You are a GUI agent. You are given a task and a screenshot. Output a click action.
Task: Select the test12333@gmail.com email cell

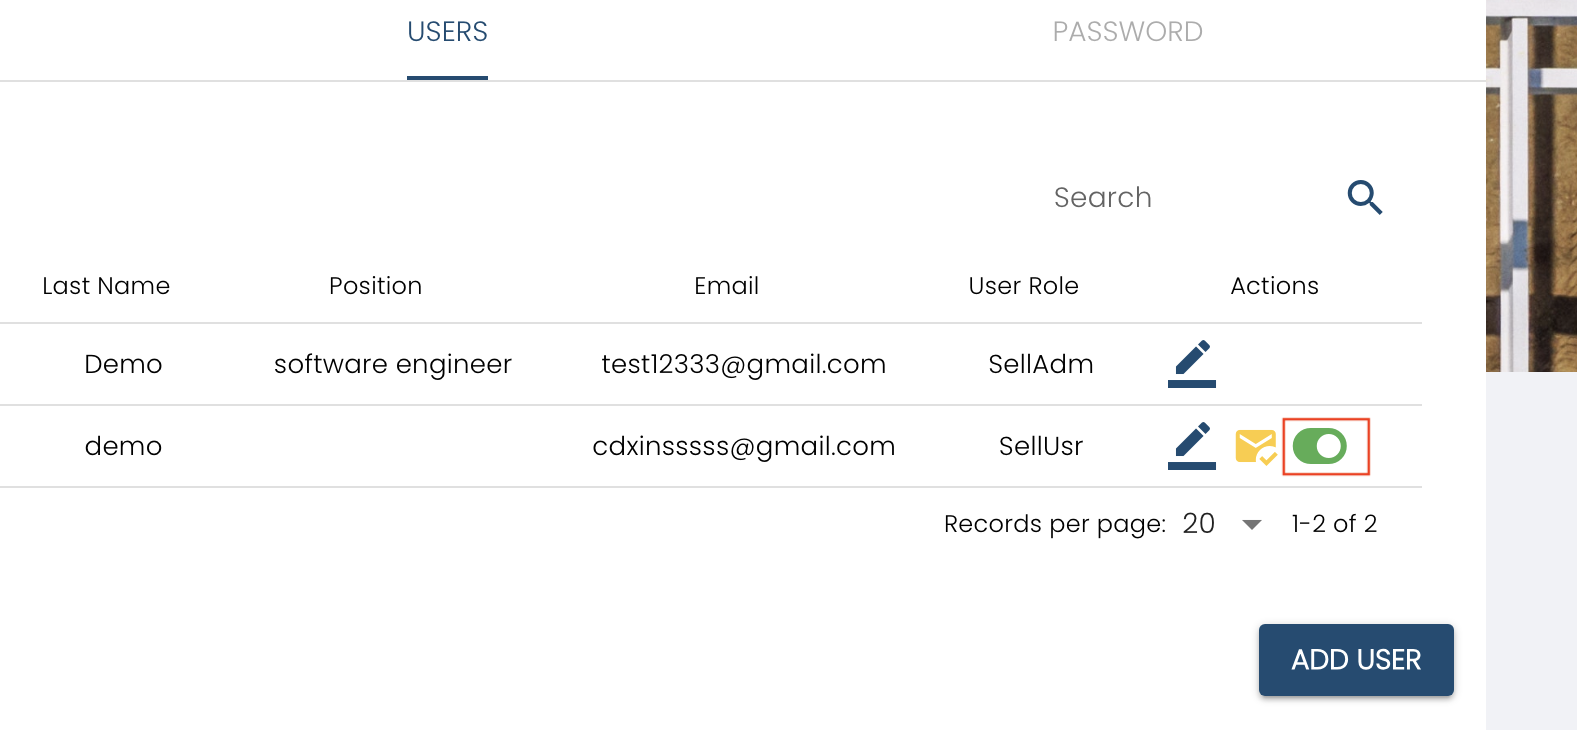tap(743, 364)
